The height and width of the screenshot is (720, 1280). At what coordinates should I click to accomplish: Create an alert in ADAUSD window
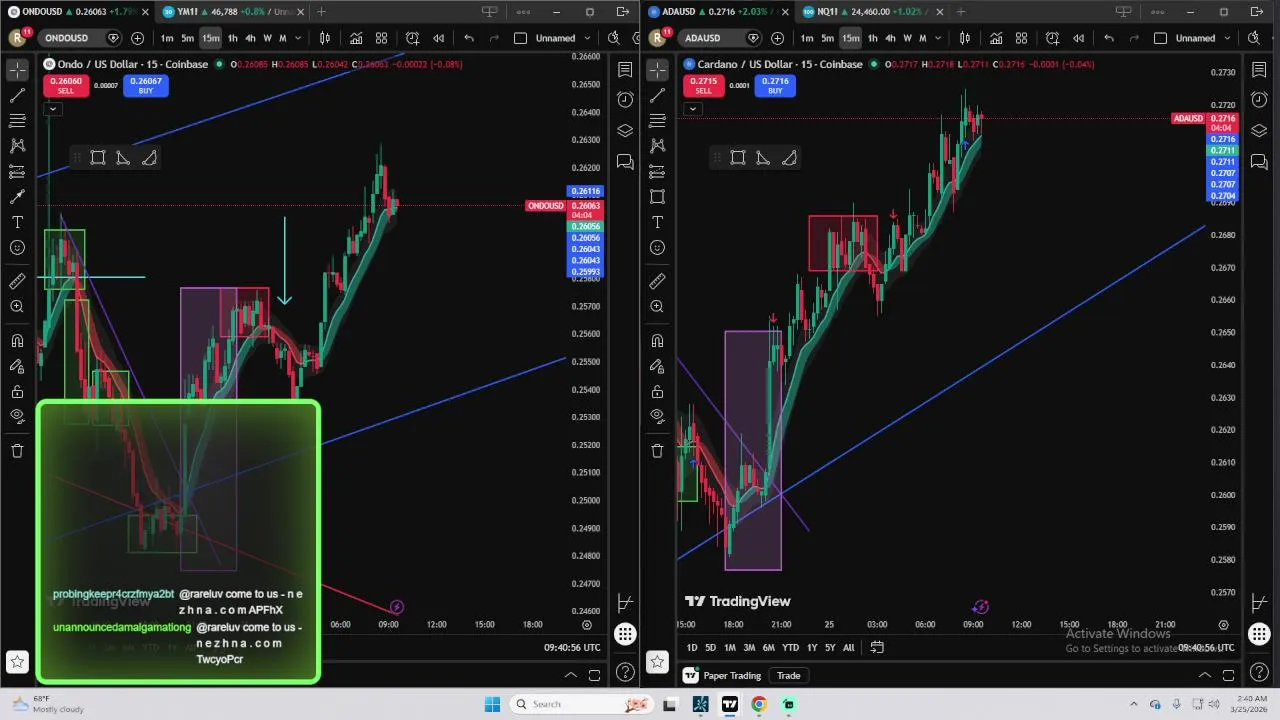pos(1052,38)
